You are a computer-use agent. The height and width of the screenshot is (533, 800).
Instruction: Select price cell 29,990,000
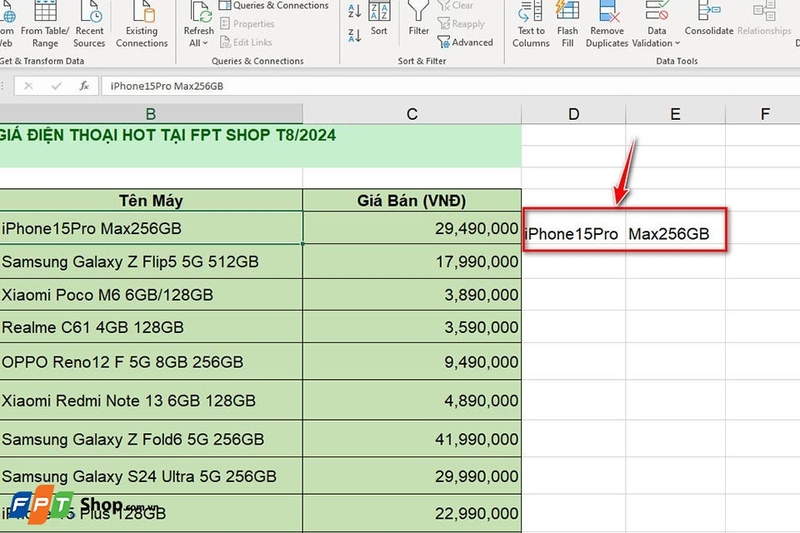(x=412, y=476)
